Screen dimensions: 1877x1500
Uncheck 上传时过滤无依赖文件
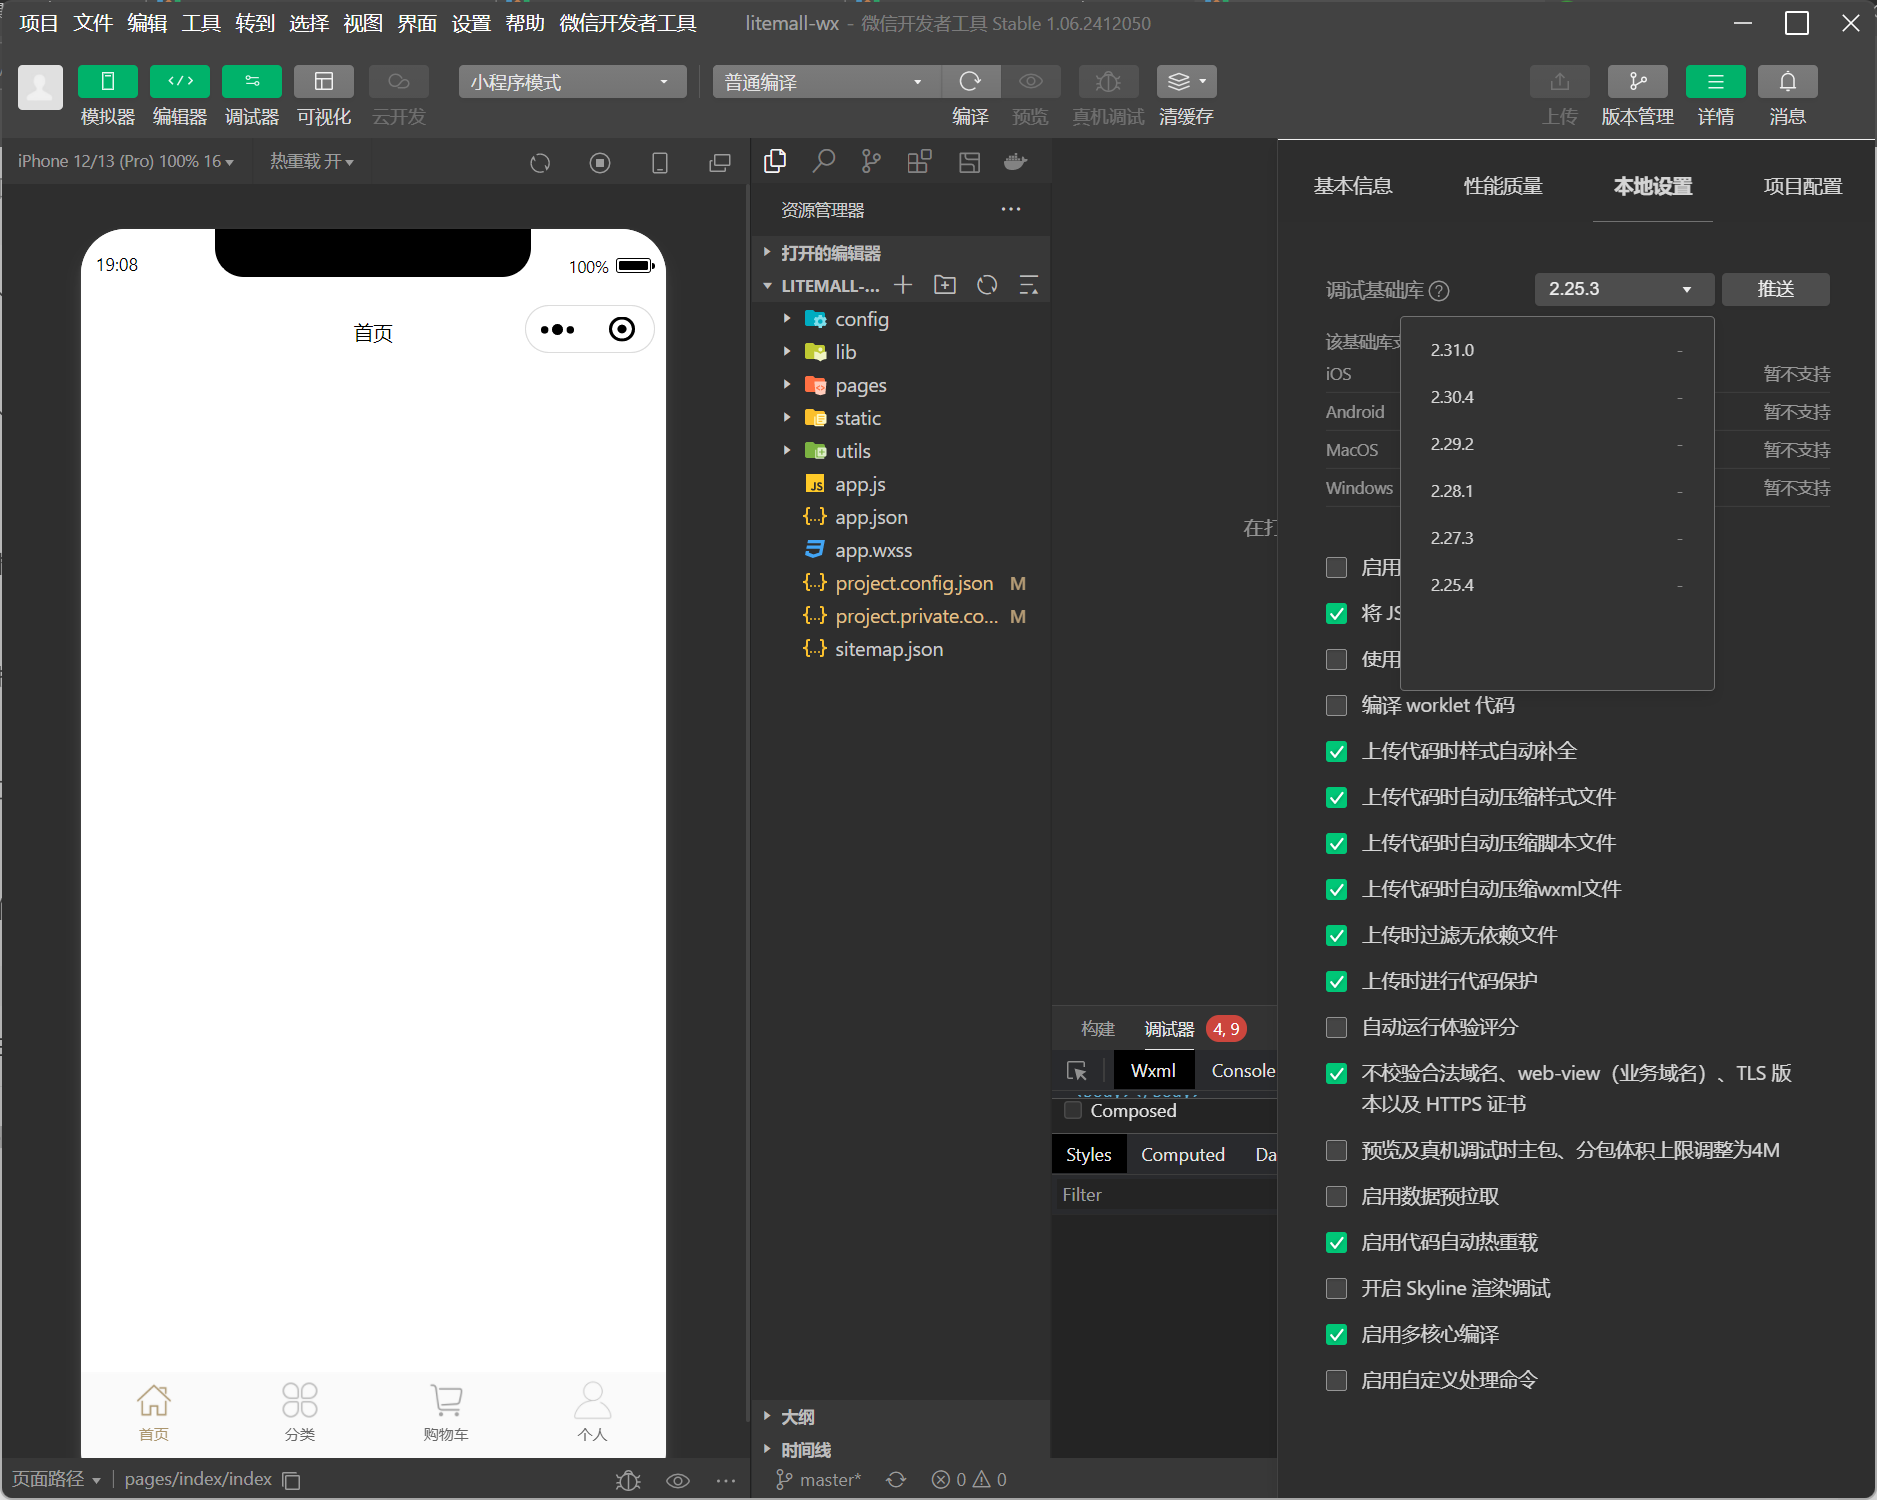pos(1336,936)
